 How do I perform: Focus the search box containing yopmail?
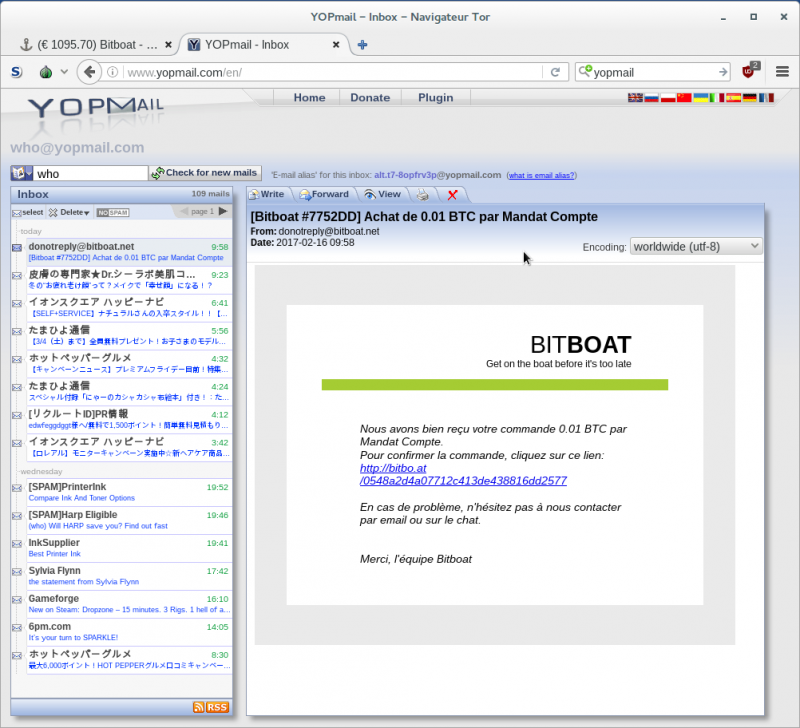(x=655, y=72)
